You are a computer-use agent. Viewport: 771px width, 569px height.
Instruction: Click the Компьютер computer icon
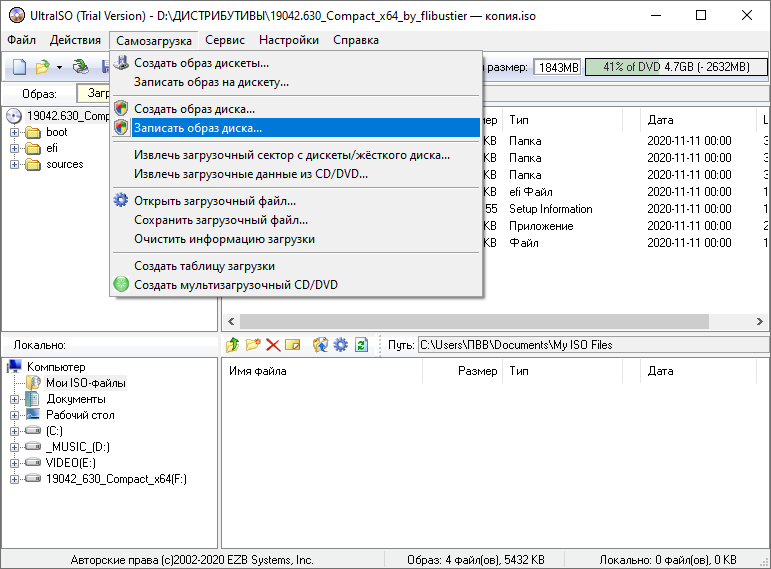pos(14,367)
